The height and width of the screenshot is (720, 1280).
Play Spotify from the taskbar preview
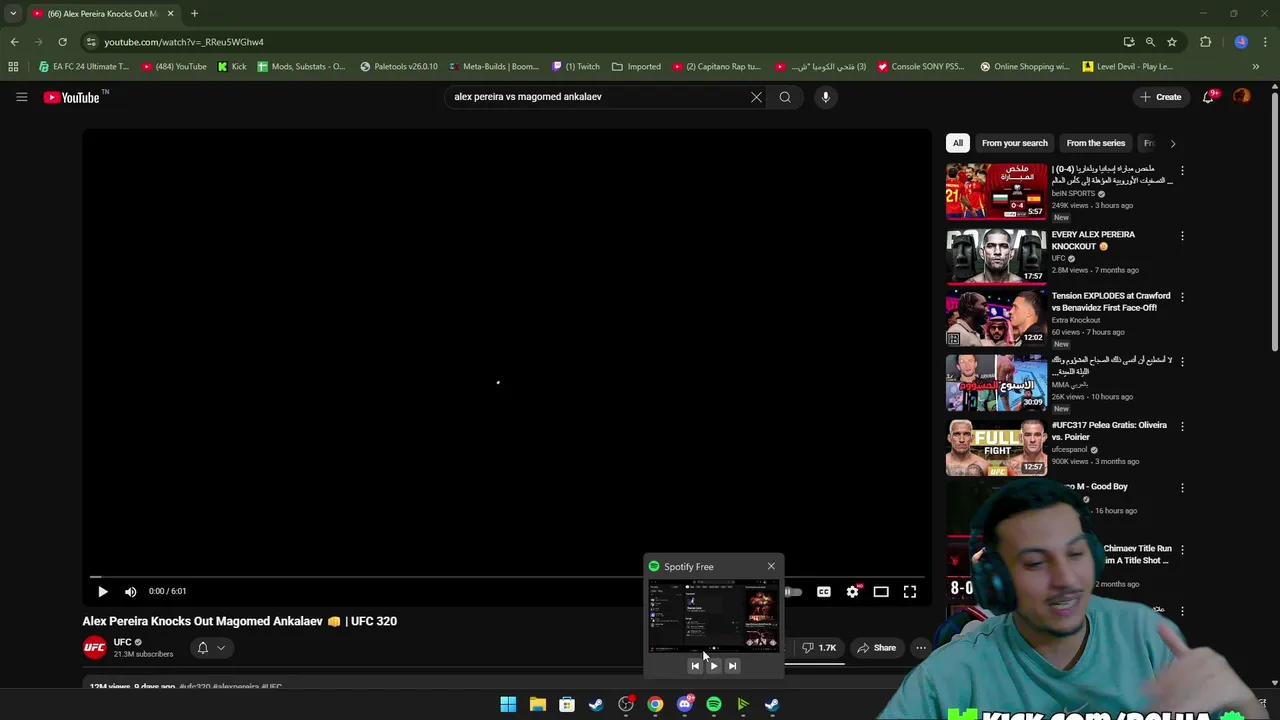[713, 666]
